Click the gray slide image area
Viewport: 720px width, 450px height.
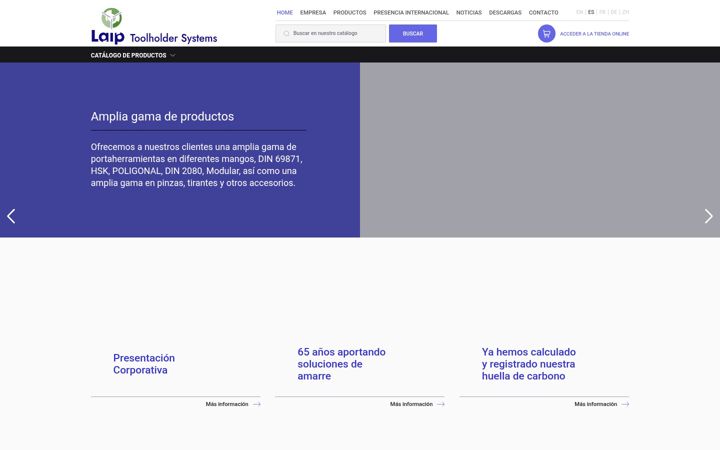coord(540,150)
